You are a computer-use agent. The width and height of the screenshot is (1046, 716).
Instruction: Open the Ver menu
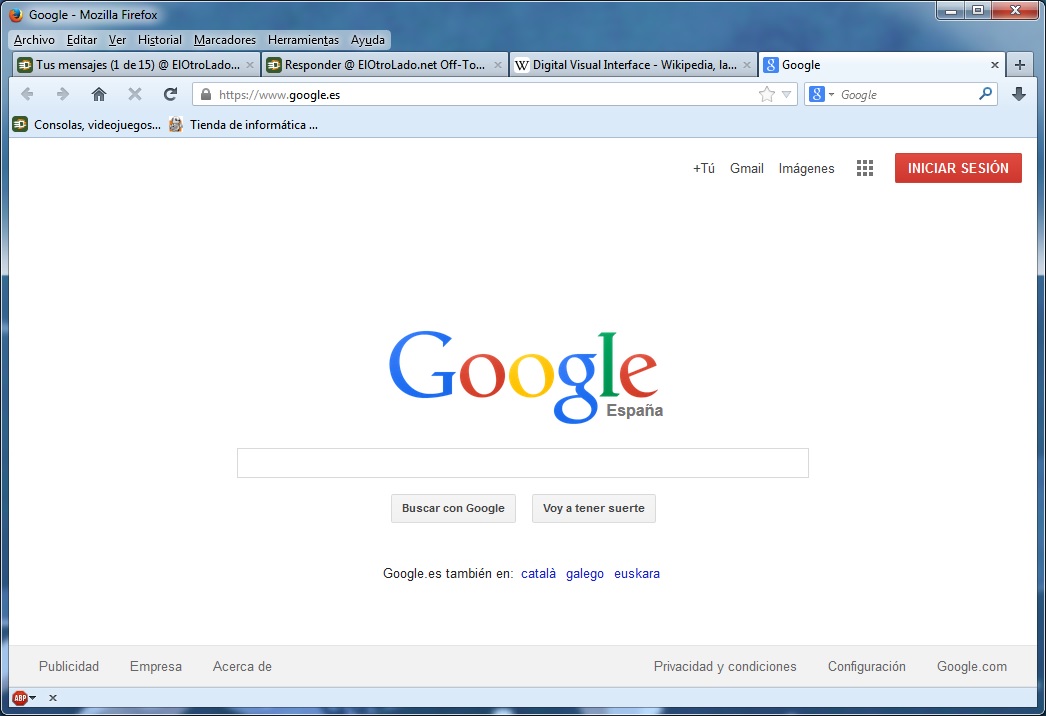pyautogui.click(x=117, y=40)
